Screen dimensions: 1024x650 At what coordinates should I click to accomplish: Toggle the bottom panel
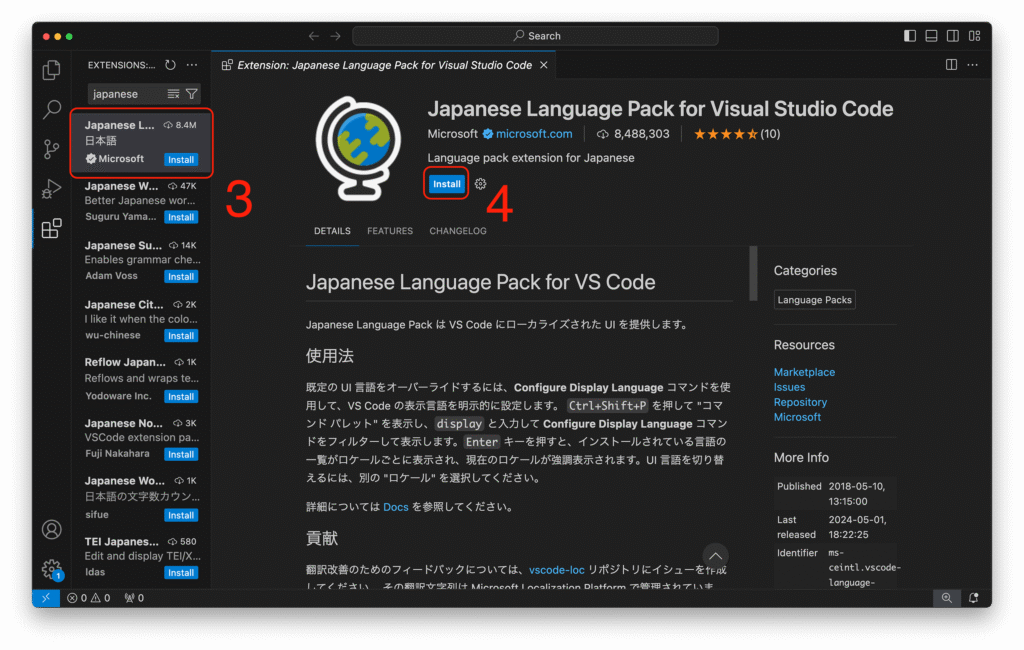[x=931, y=36]
